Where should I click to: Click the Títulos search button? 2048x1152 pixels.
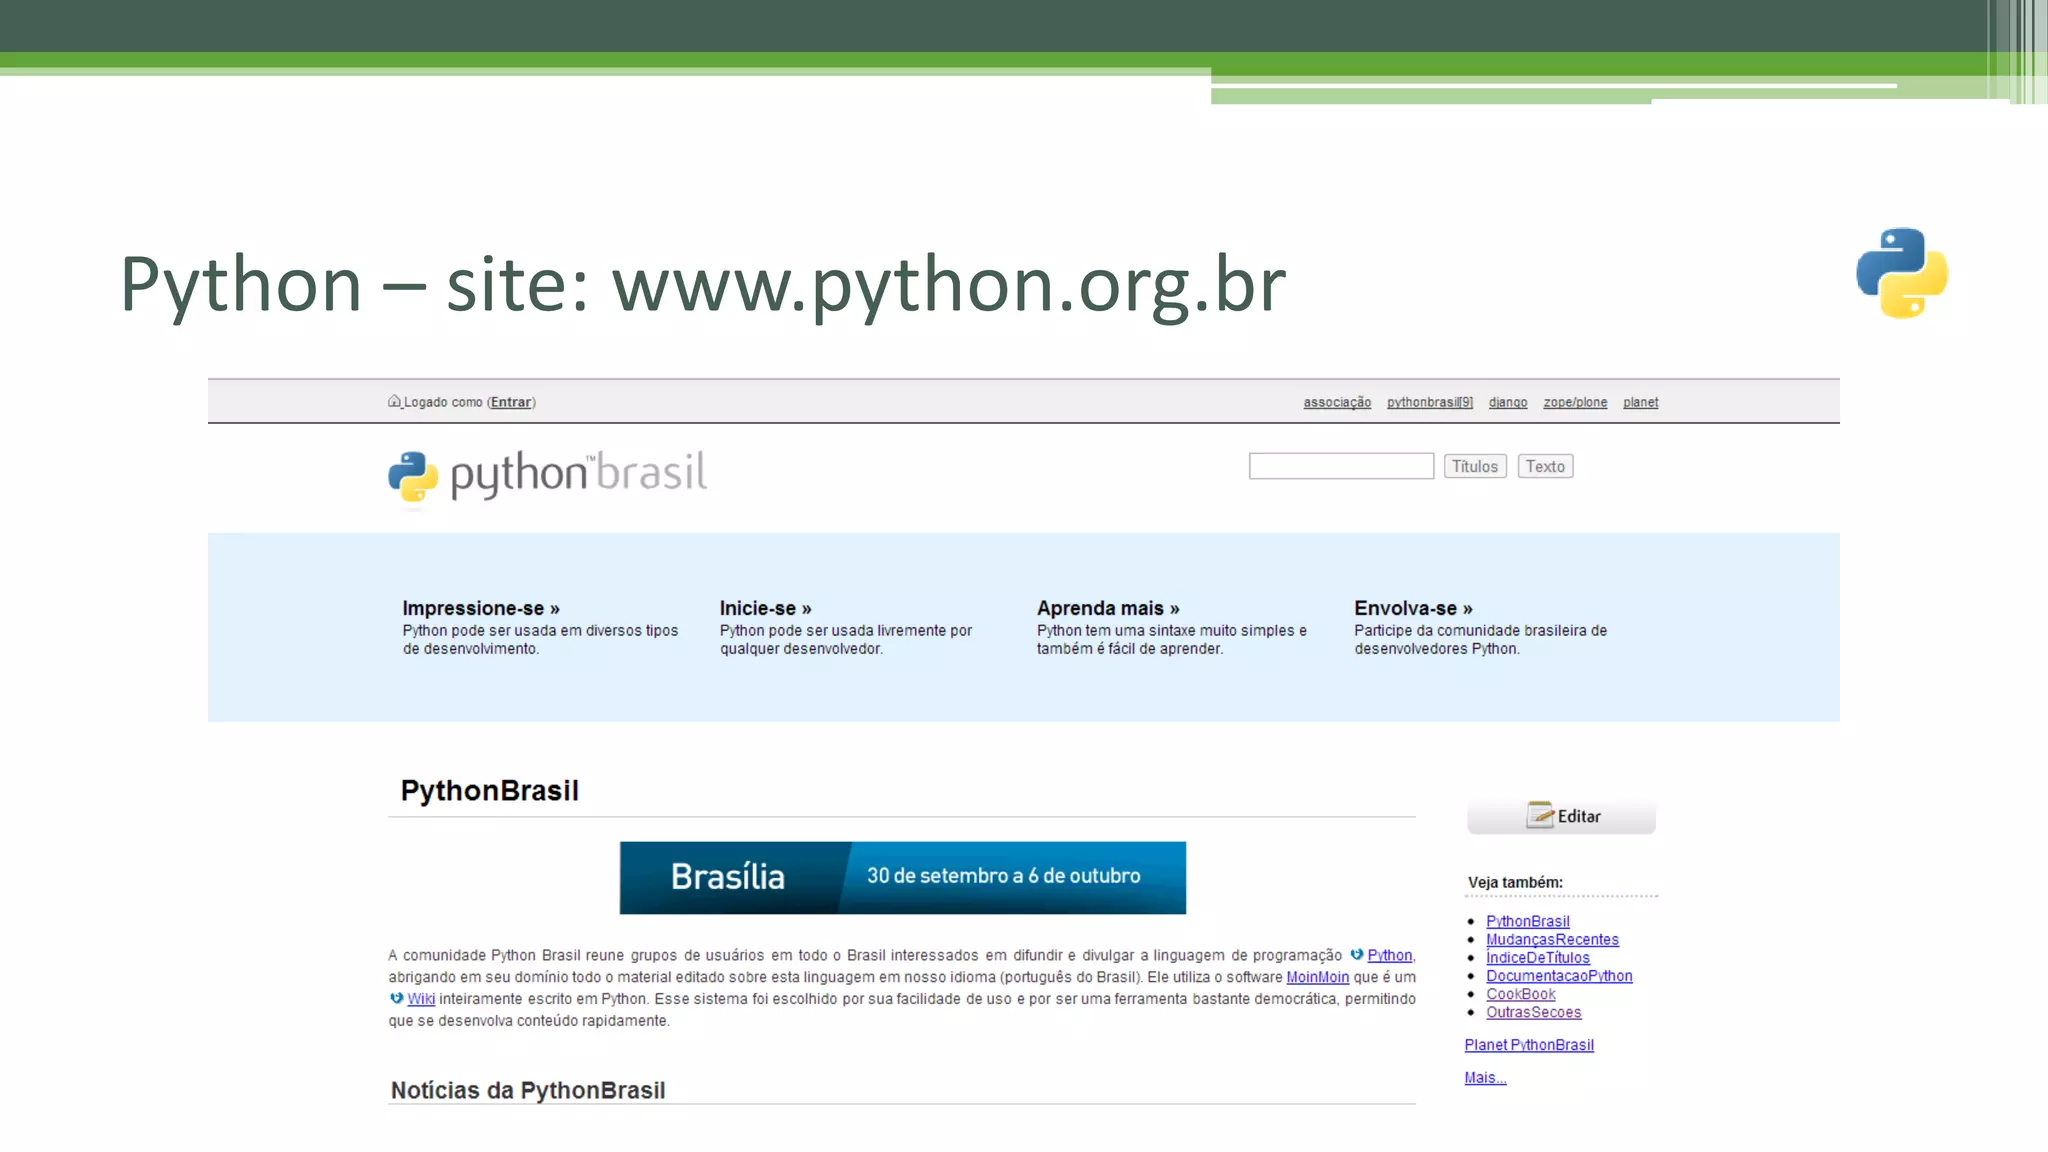point(1475,466)
